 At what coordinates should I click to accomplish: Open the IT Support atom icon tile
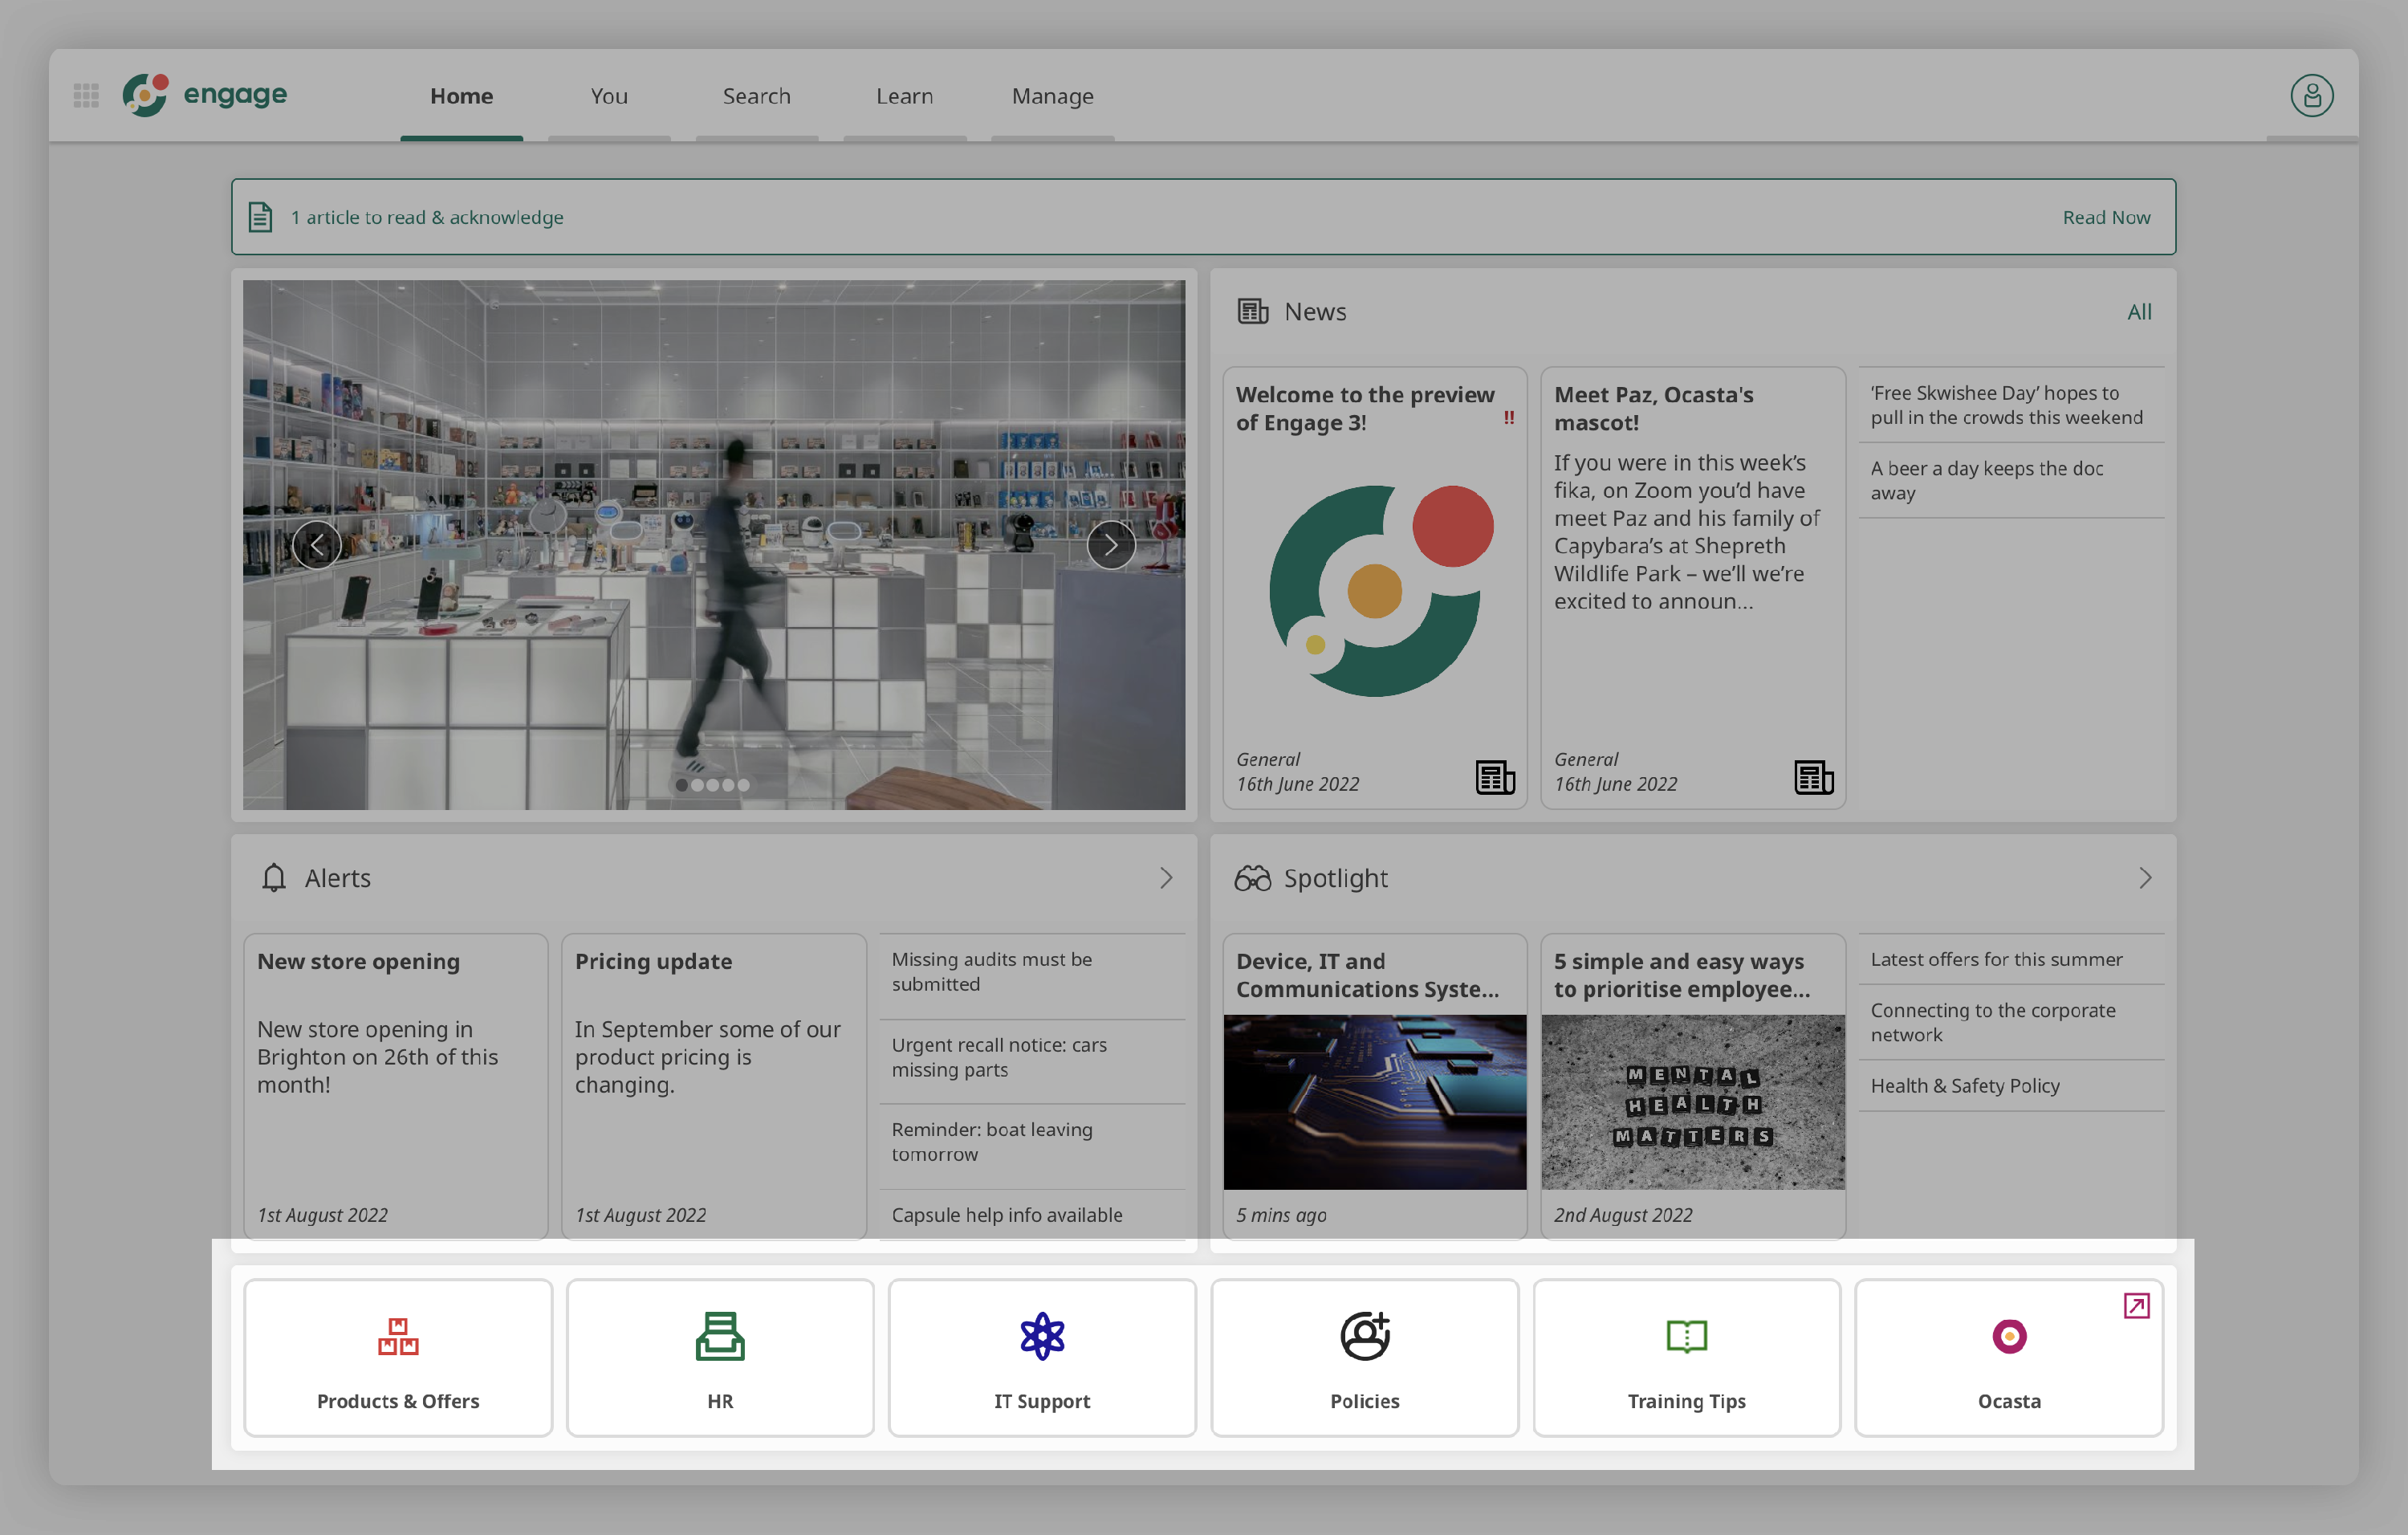click(1042, 1357)
